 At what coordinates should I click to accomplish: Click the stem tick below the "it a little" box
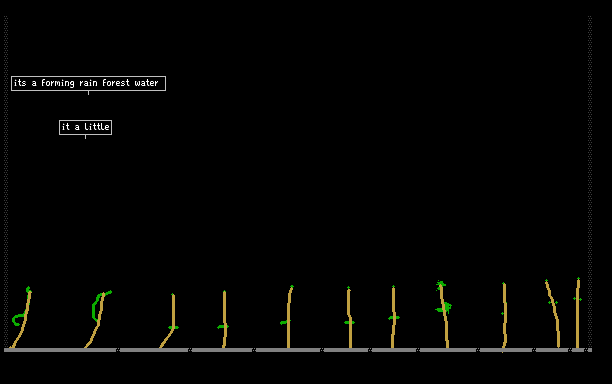pos(85,137)
